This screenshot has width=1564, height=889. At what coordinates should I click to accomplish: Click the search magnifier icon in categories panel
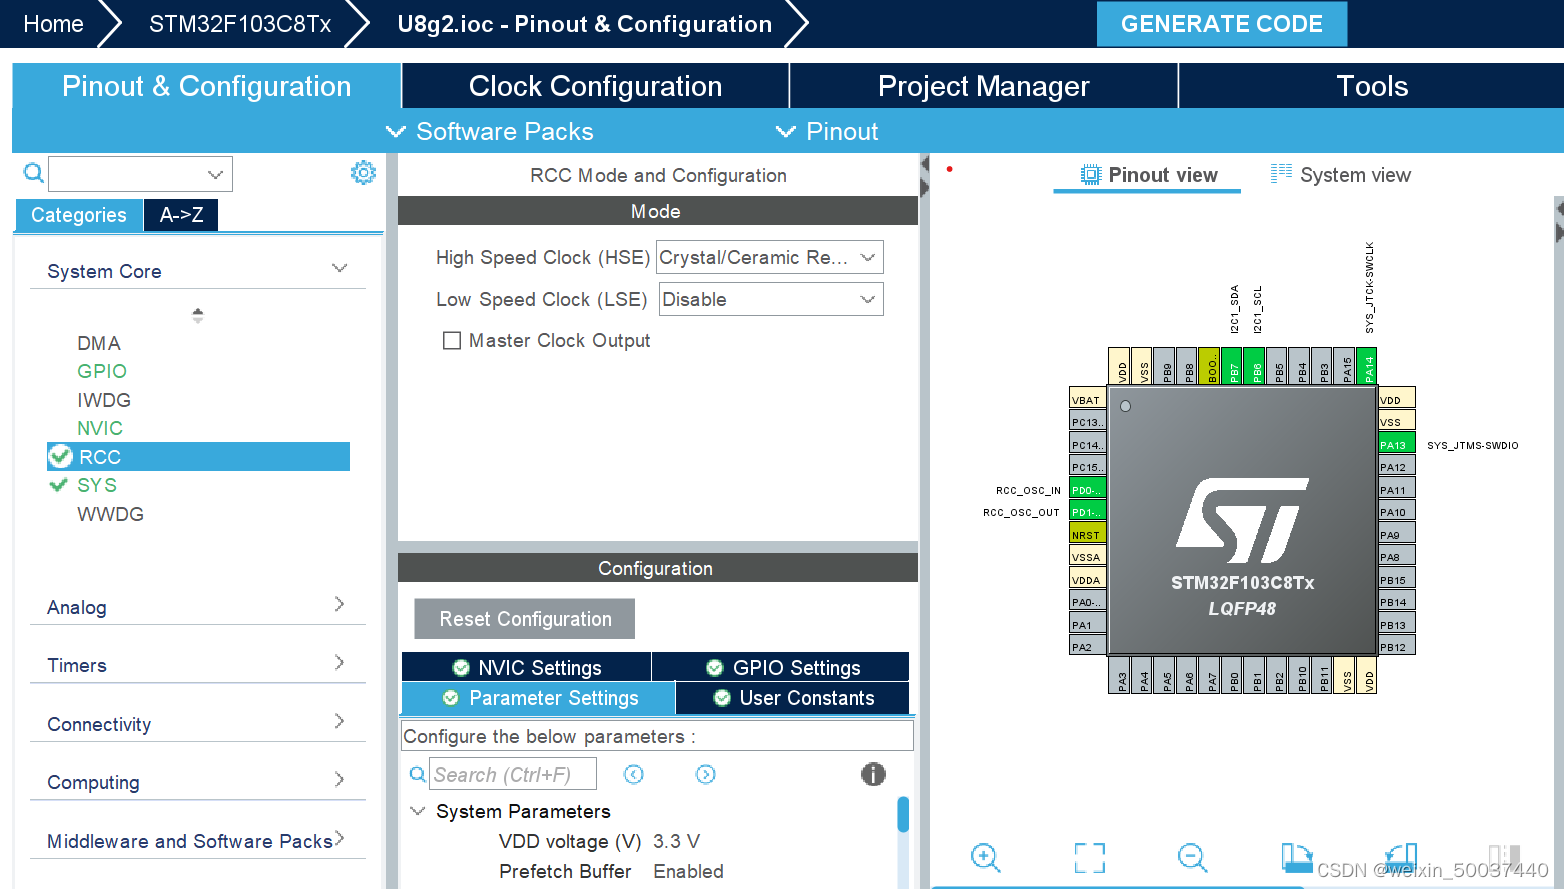click(33, 173)
